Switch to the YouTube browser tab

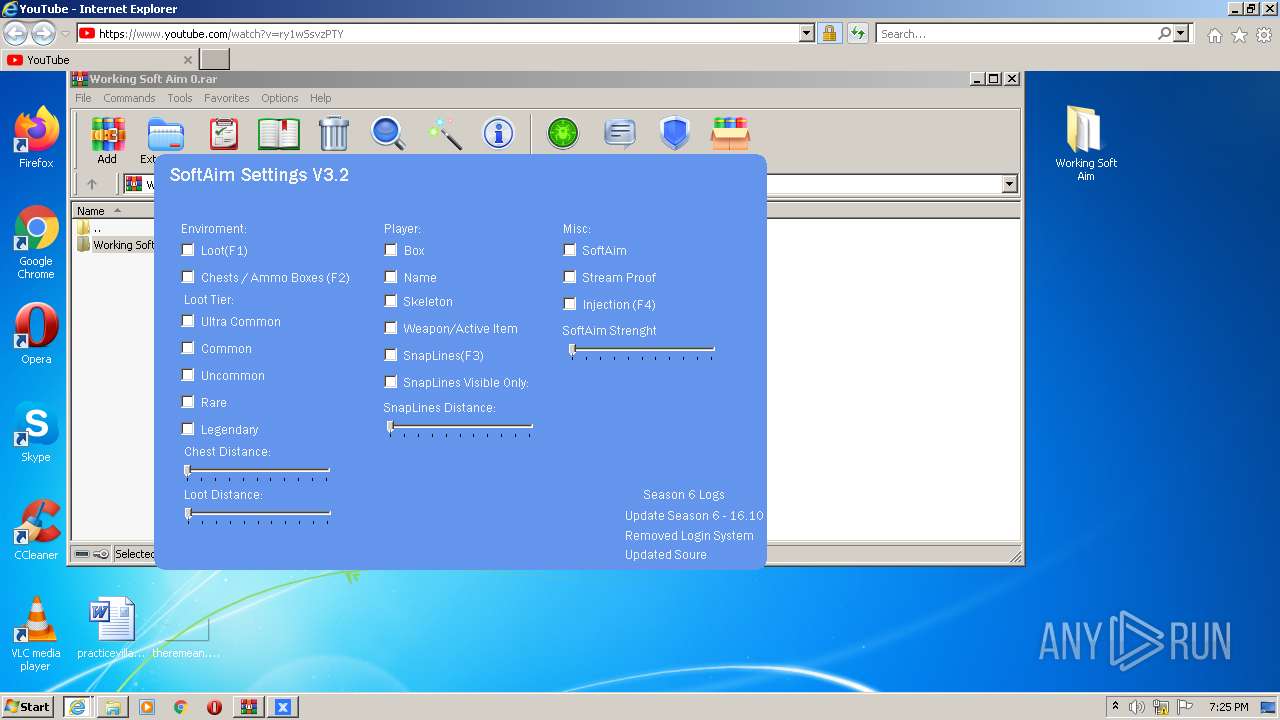pos(100,60)
